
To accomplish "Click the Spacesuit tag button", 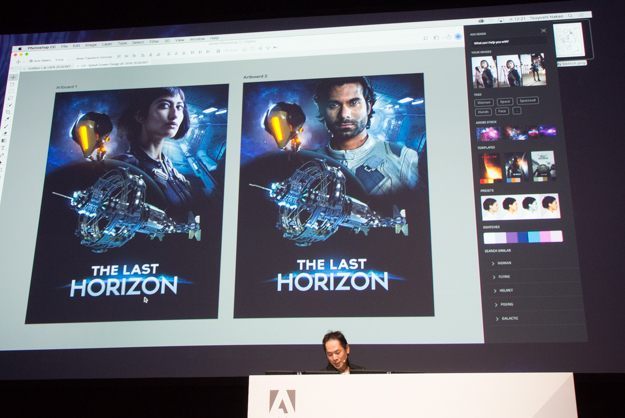I will click(528, 101).
